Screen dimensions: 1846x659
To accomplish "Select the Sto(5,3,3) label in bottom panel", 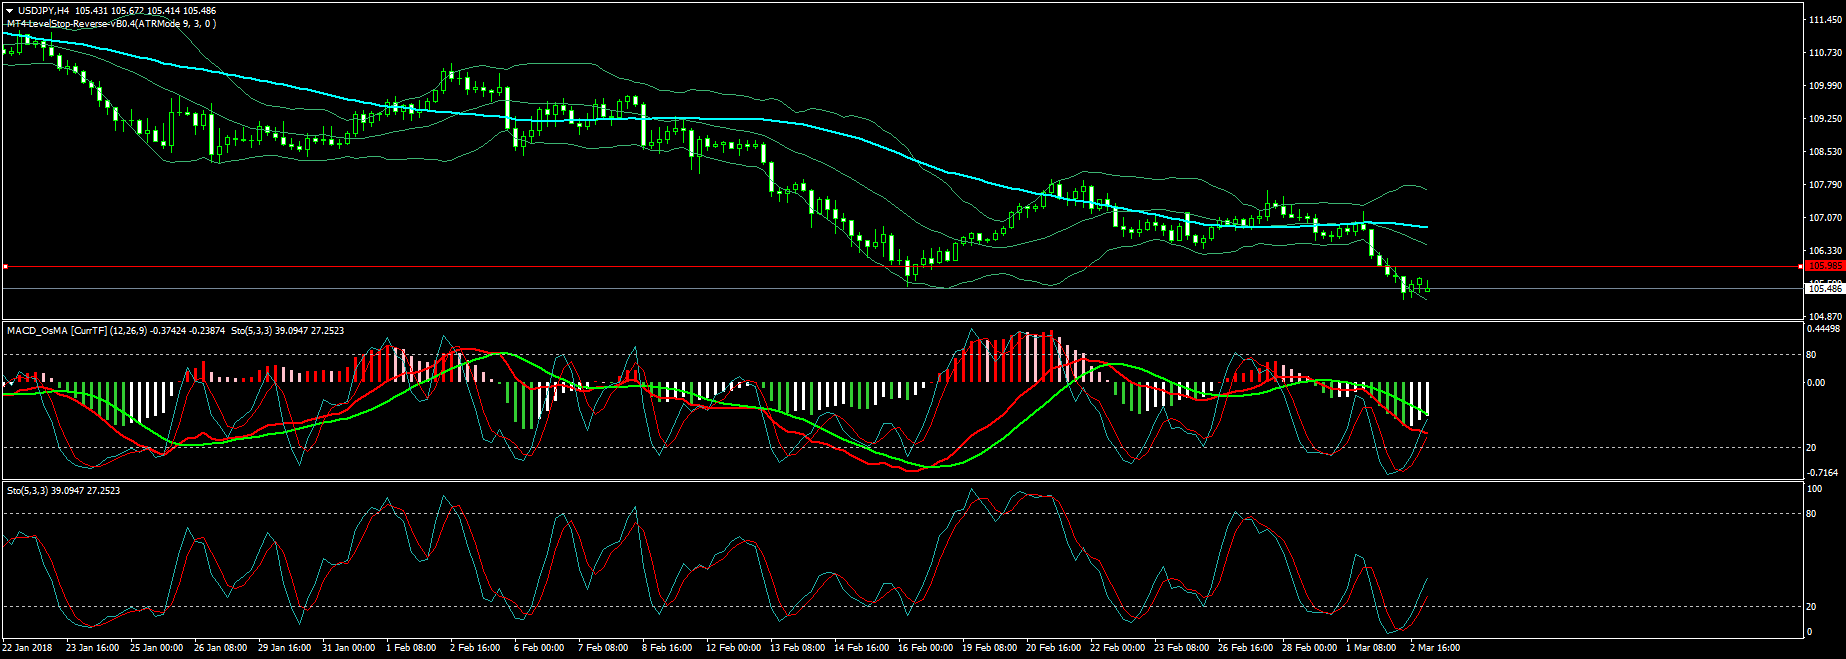I will [x=27, y=491].
